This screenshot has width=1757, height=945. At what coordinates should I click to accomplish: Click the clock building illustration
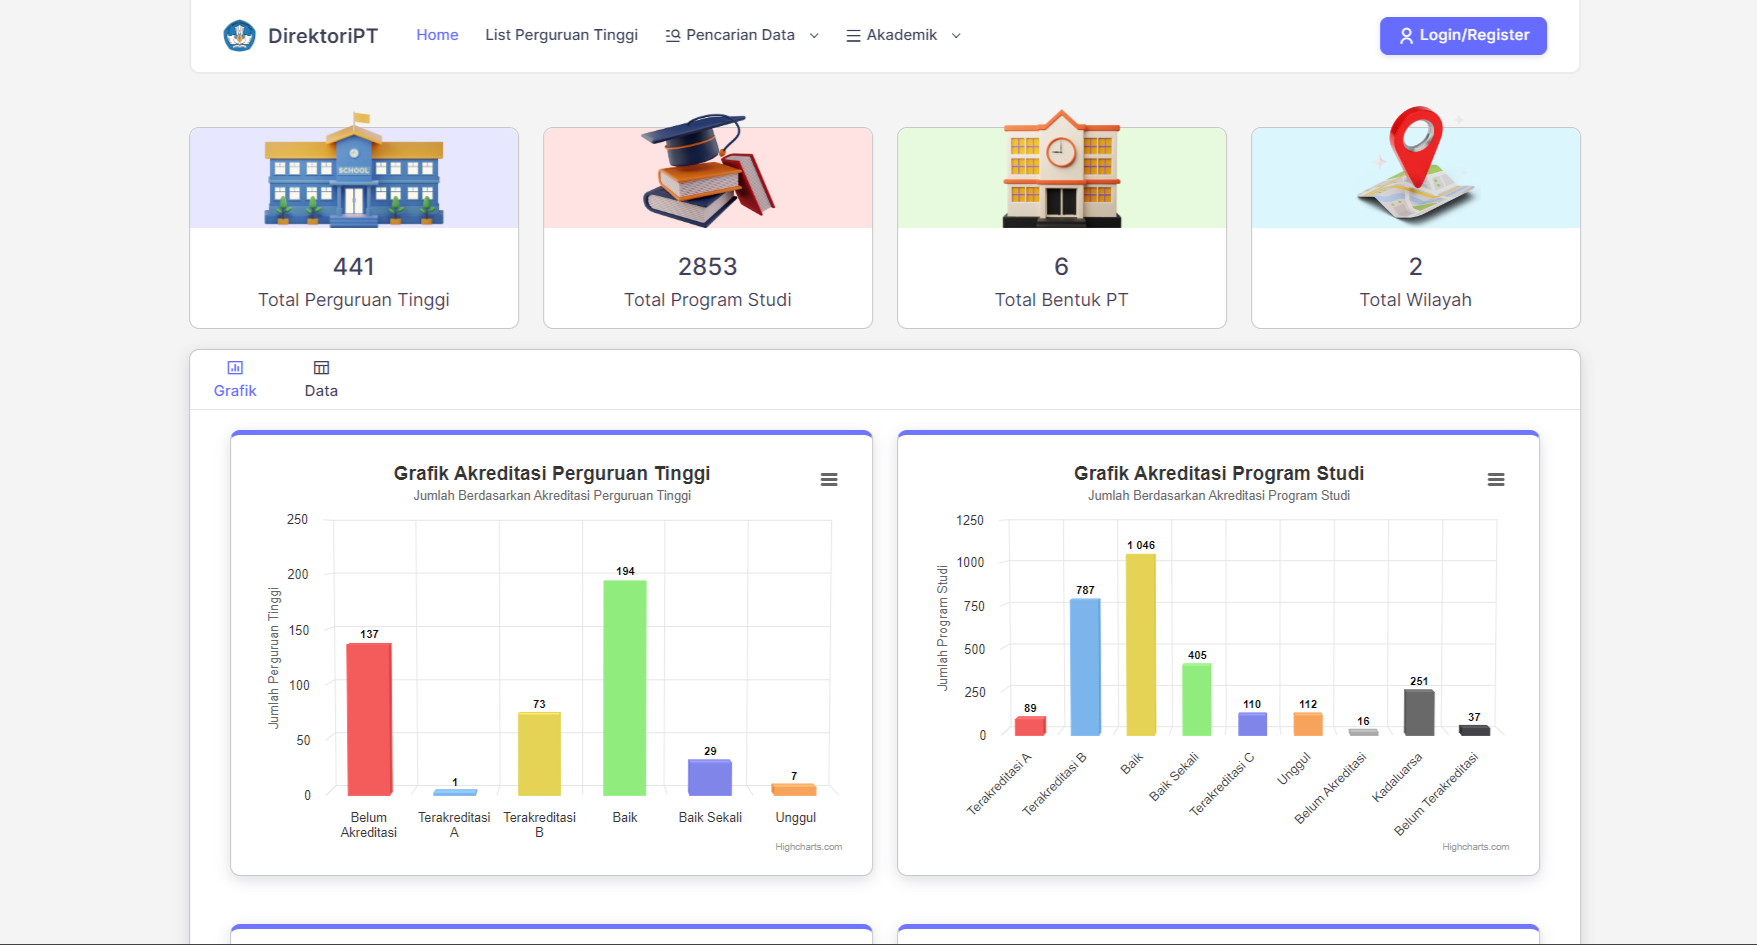pos(1061,170)
